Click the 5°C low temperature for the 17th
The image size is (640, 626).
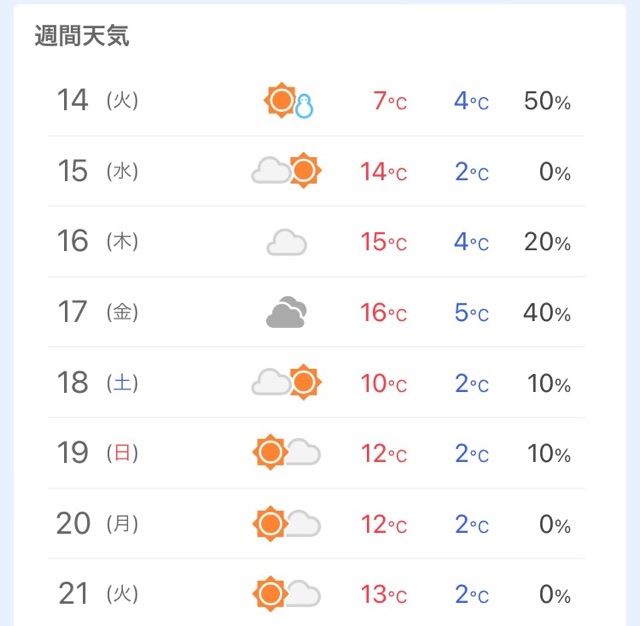(x=472, y=313)
